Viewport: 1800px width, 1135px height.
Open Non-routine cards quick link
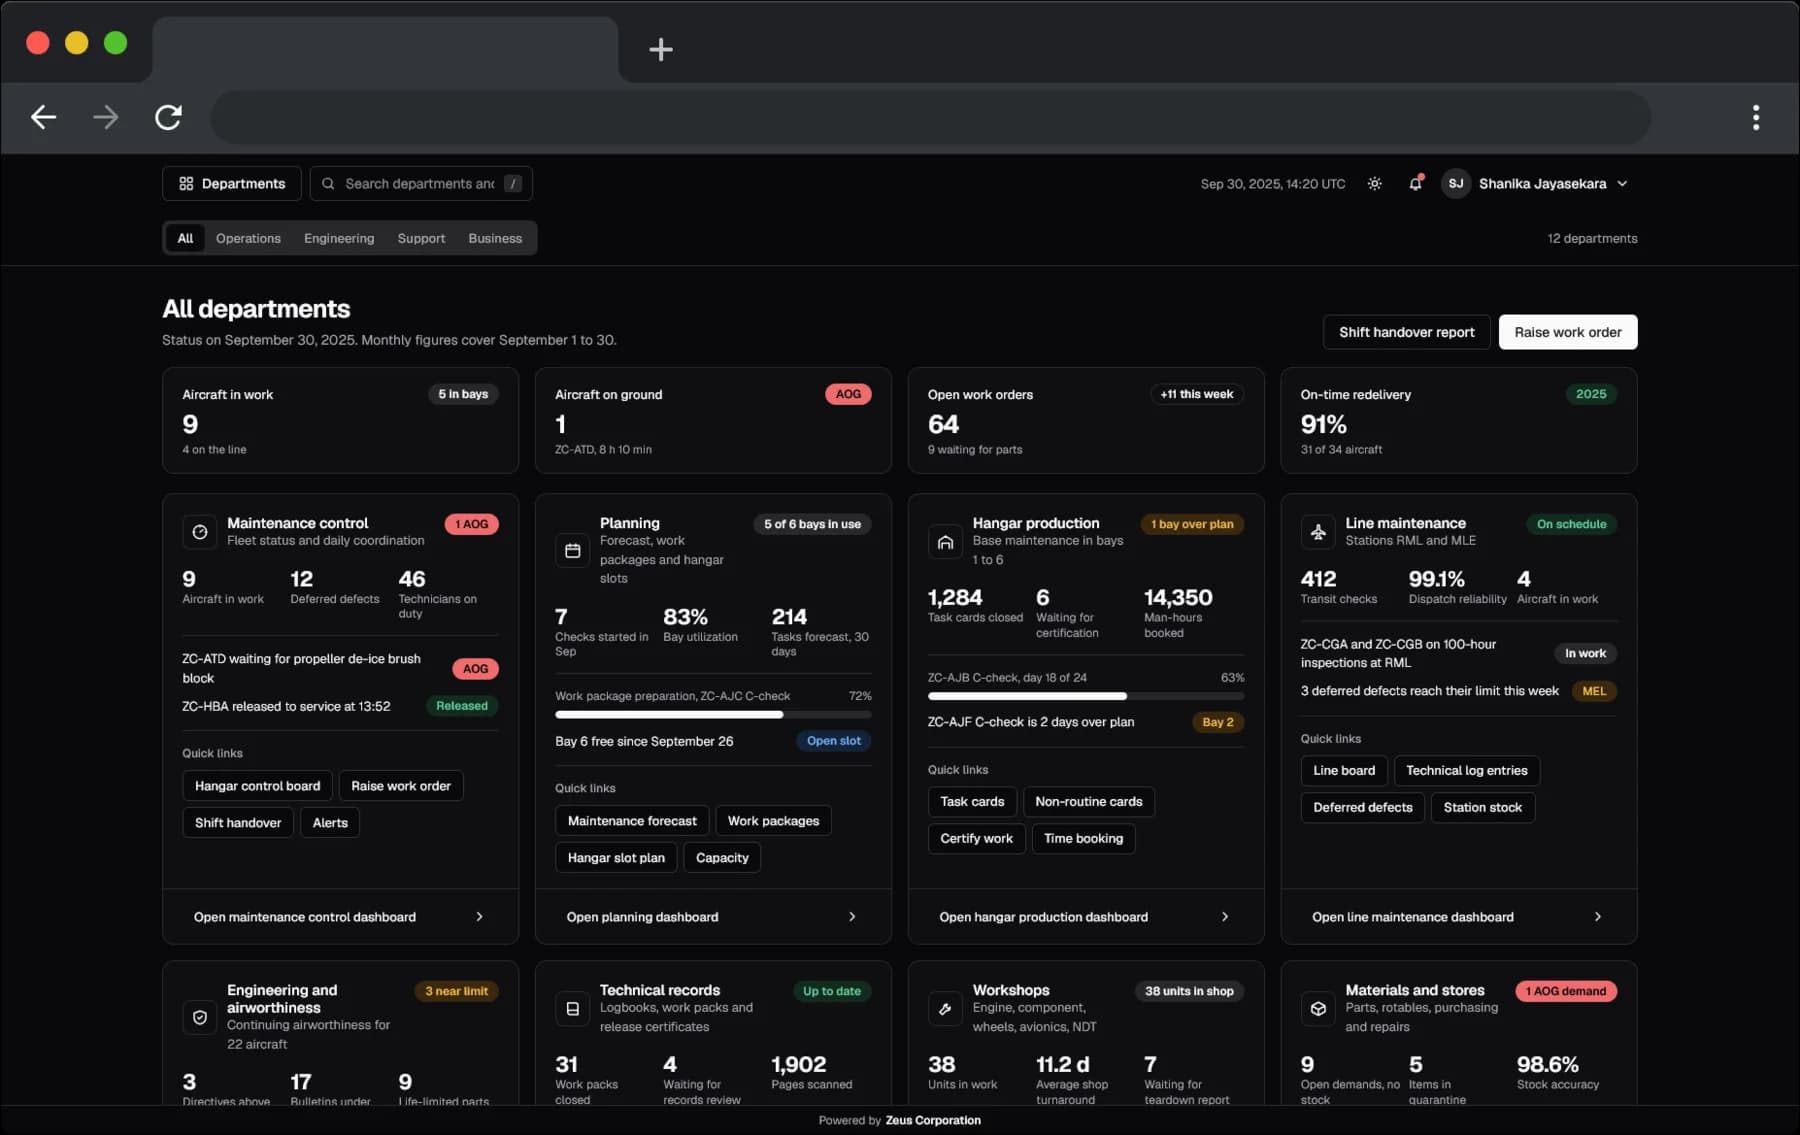[1088, 802]
